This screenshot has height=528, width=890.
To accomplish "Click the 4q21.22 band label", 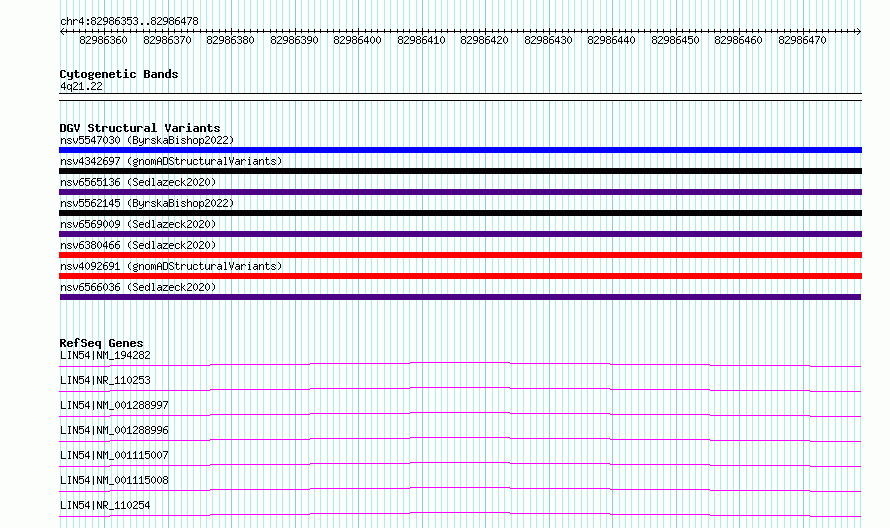I will tap(81, 86).
